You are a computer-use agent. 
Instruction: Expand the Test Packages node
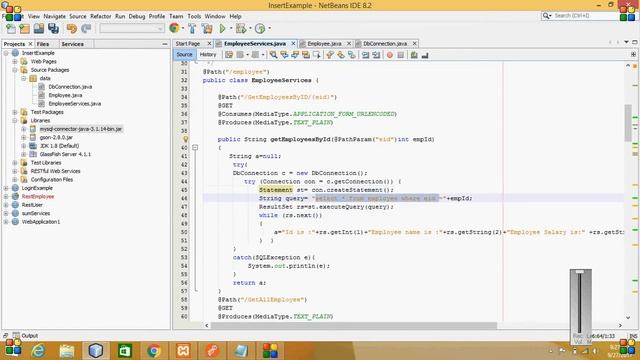coord(15,112)
